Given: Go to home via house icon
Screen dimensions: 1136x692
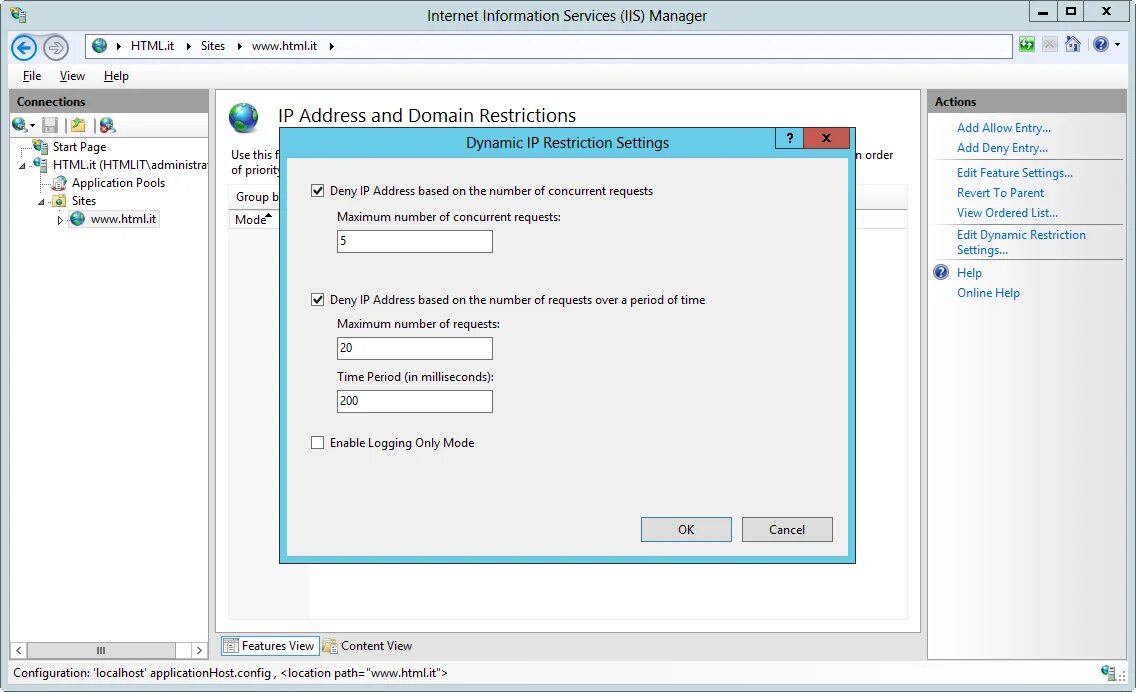Looking at the screenshot, I should [1073, 44].
